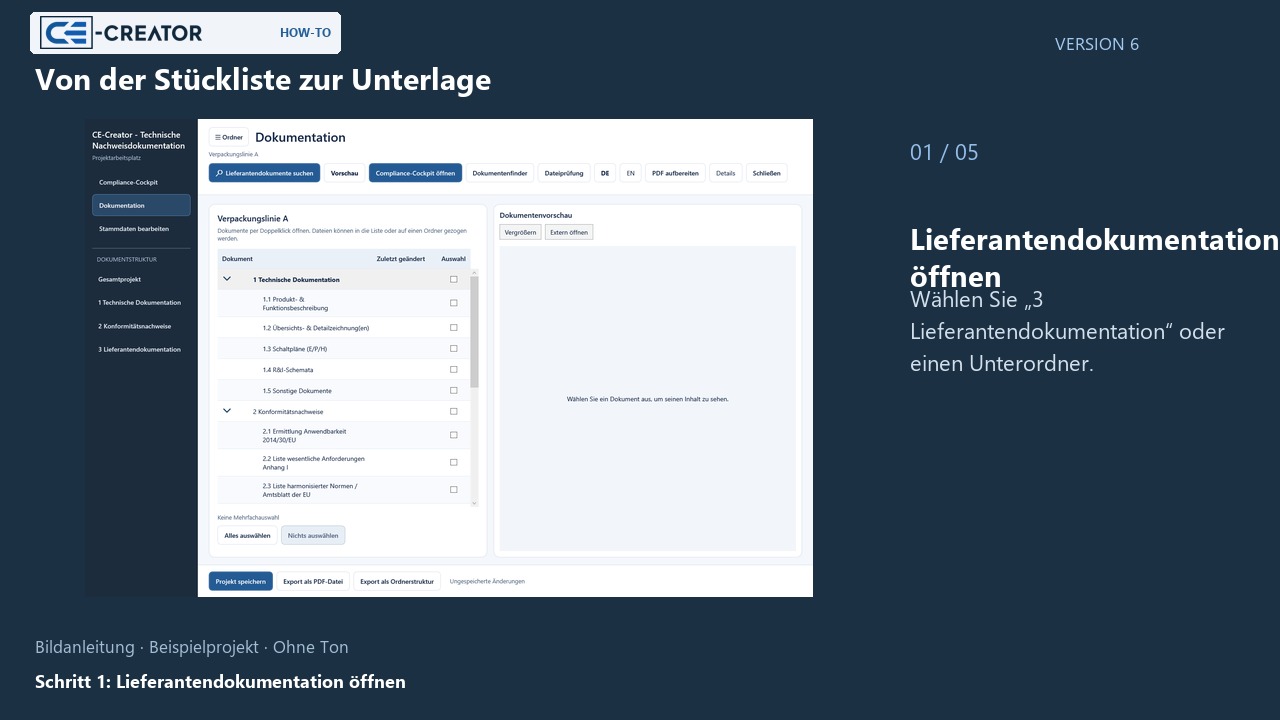The width and height of the screenshot is (1280, 720).
Task: Select the checkbox for 1.2 Übersichts- & Detailzeichnung(en)
Action: coord(454,328)
